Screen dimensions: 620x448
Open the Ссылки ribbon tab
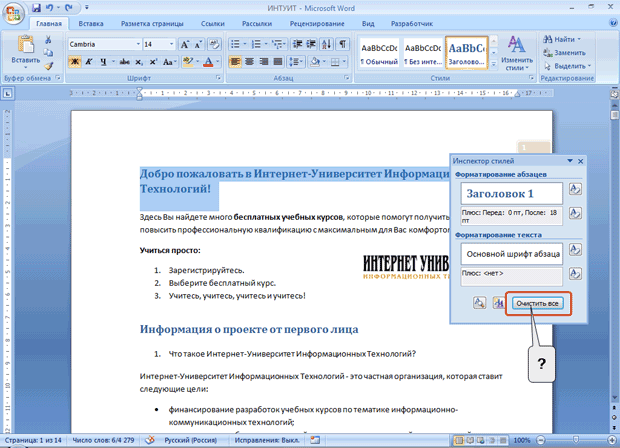click(x=213, y=24)
